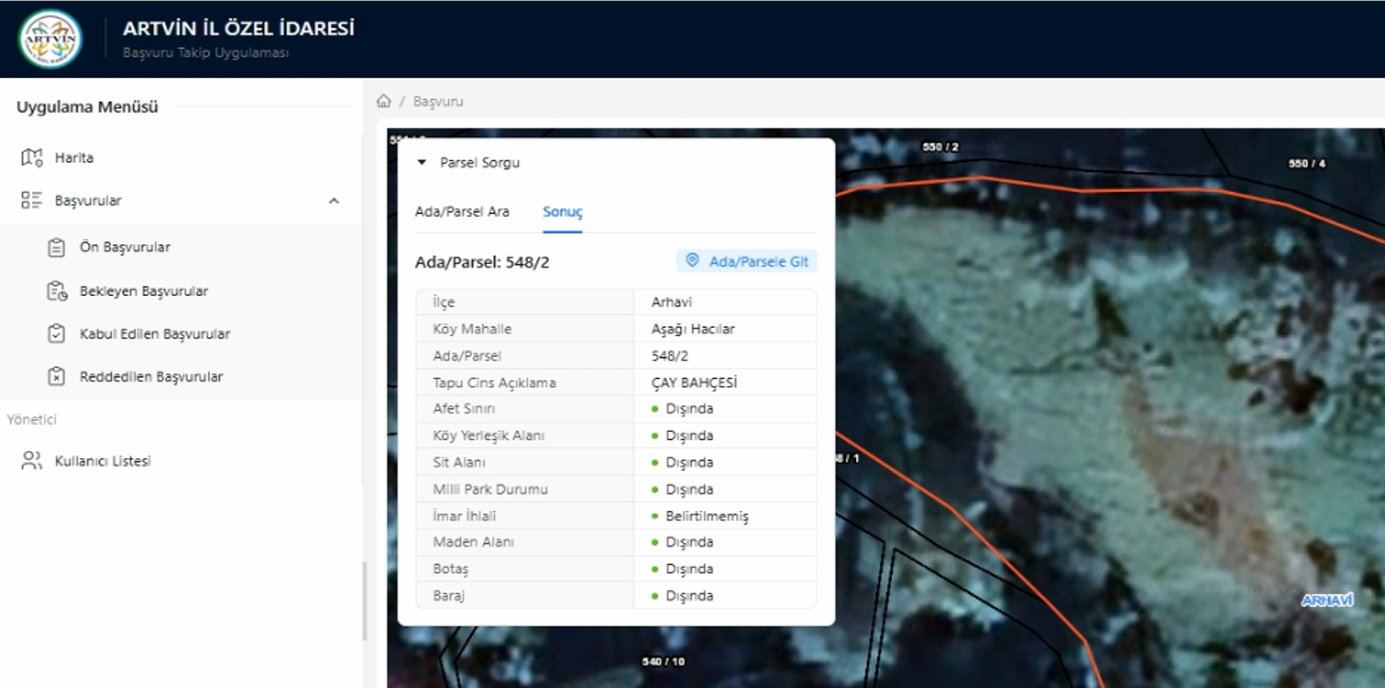This screenshot has height=688, width=1385.
Task: Click the Bekleyen Başvurular clock icon
Action: (57, 291)
